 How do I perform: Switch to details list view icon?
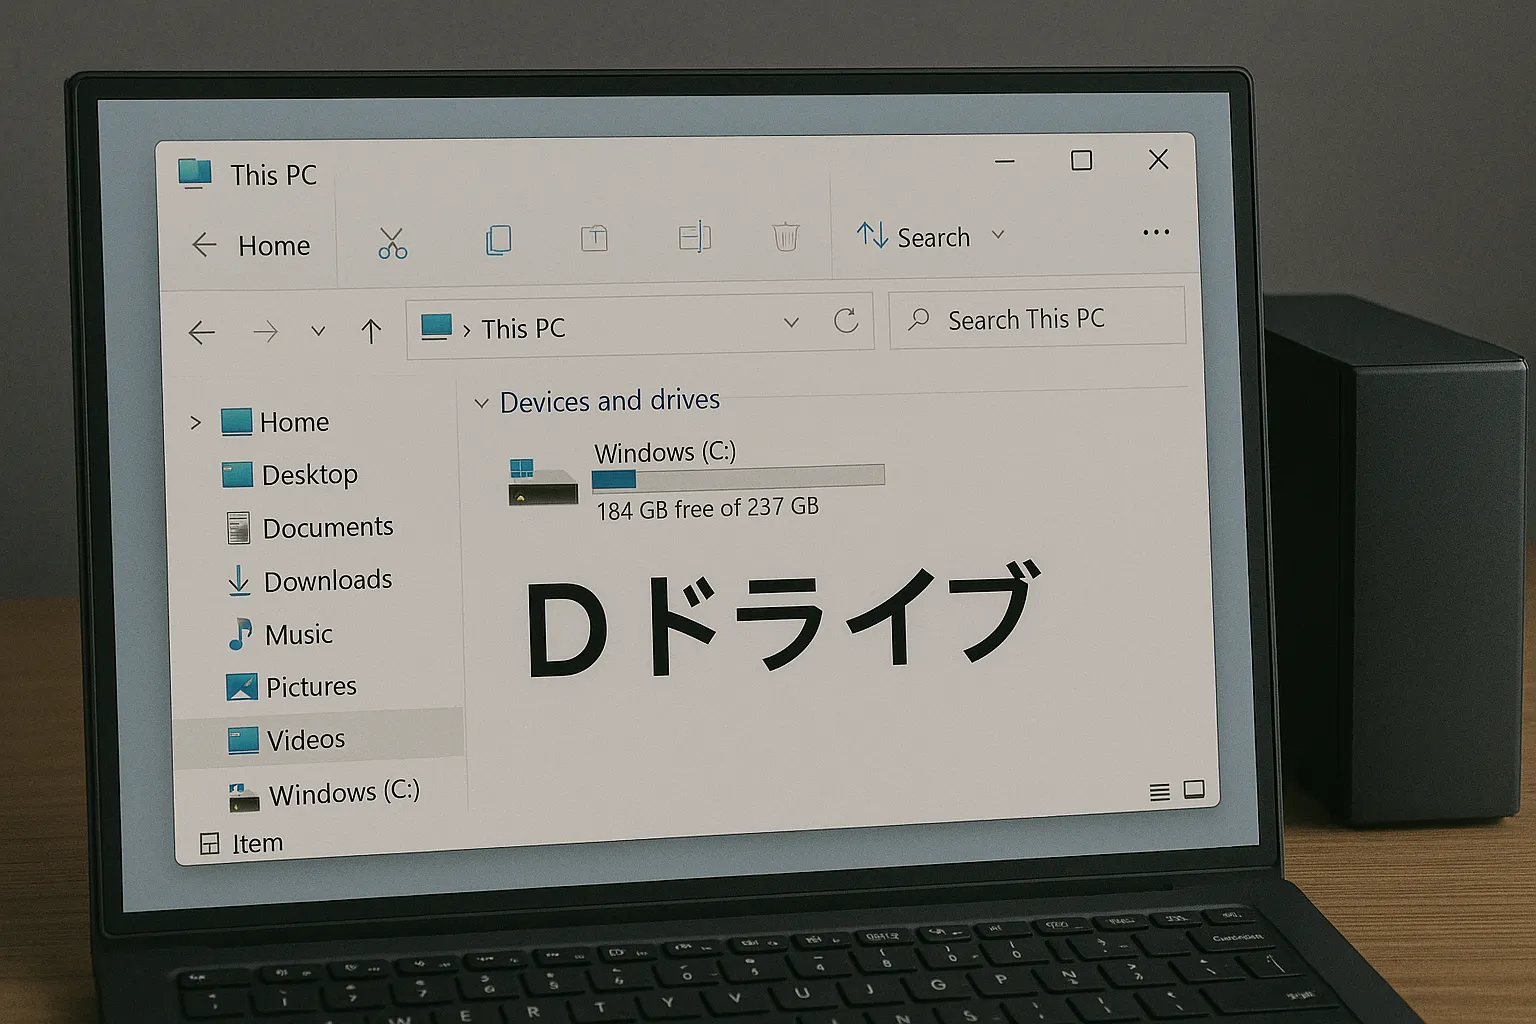(1159, 792)
